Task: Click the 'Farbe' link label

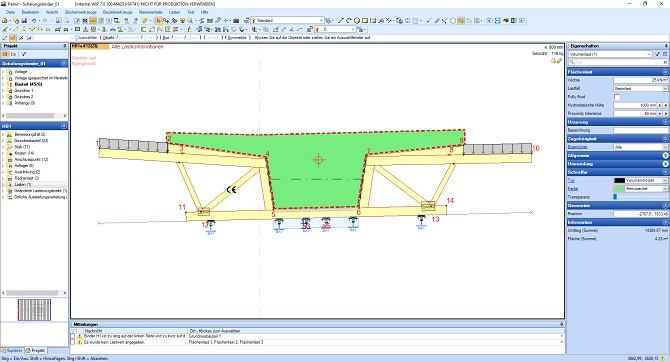Action: 573,188
